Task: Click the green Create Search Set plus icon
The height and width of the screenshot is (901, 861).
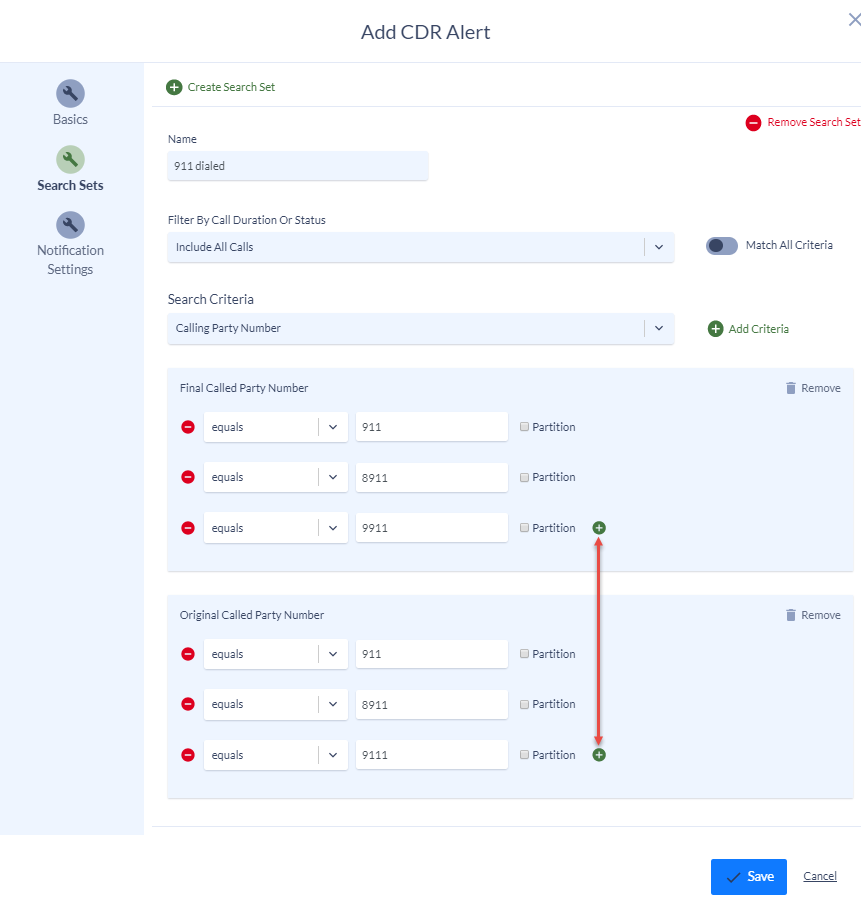Action: tap(174, 87)
